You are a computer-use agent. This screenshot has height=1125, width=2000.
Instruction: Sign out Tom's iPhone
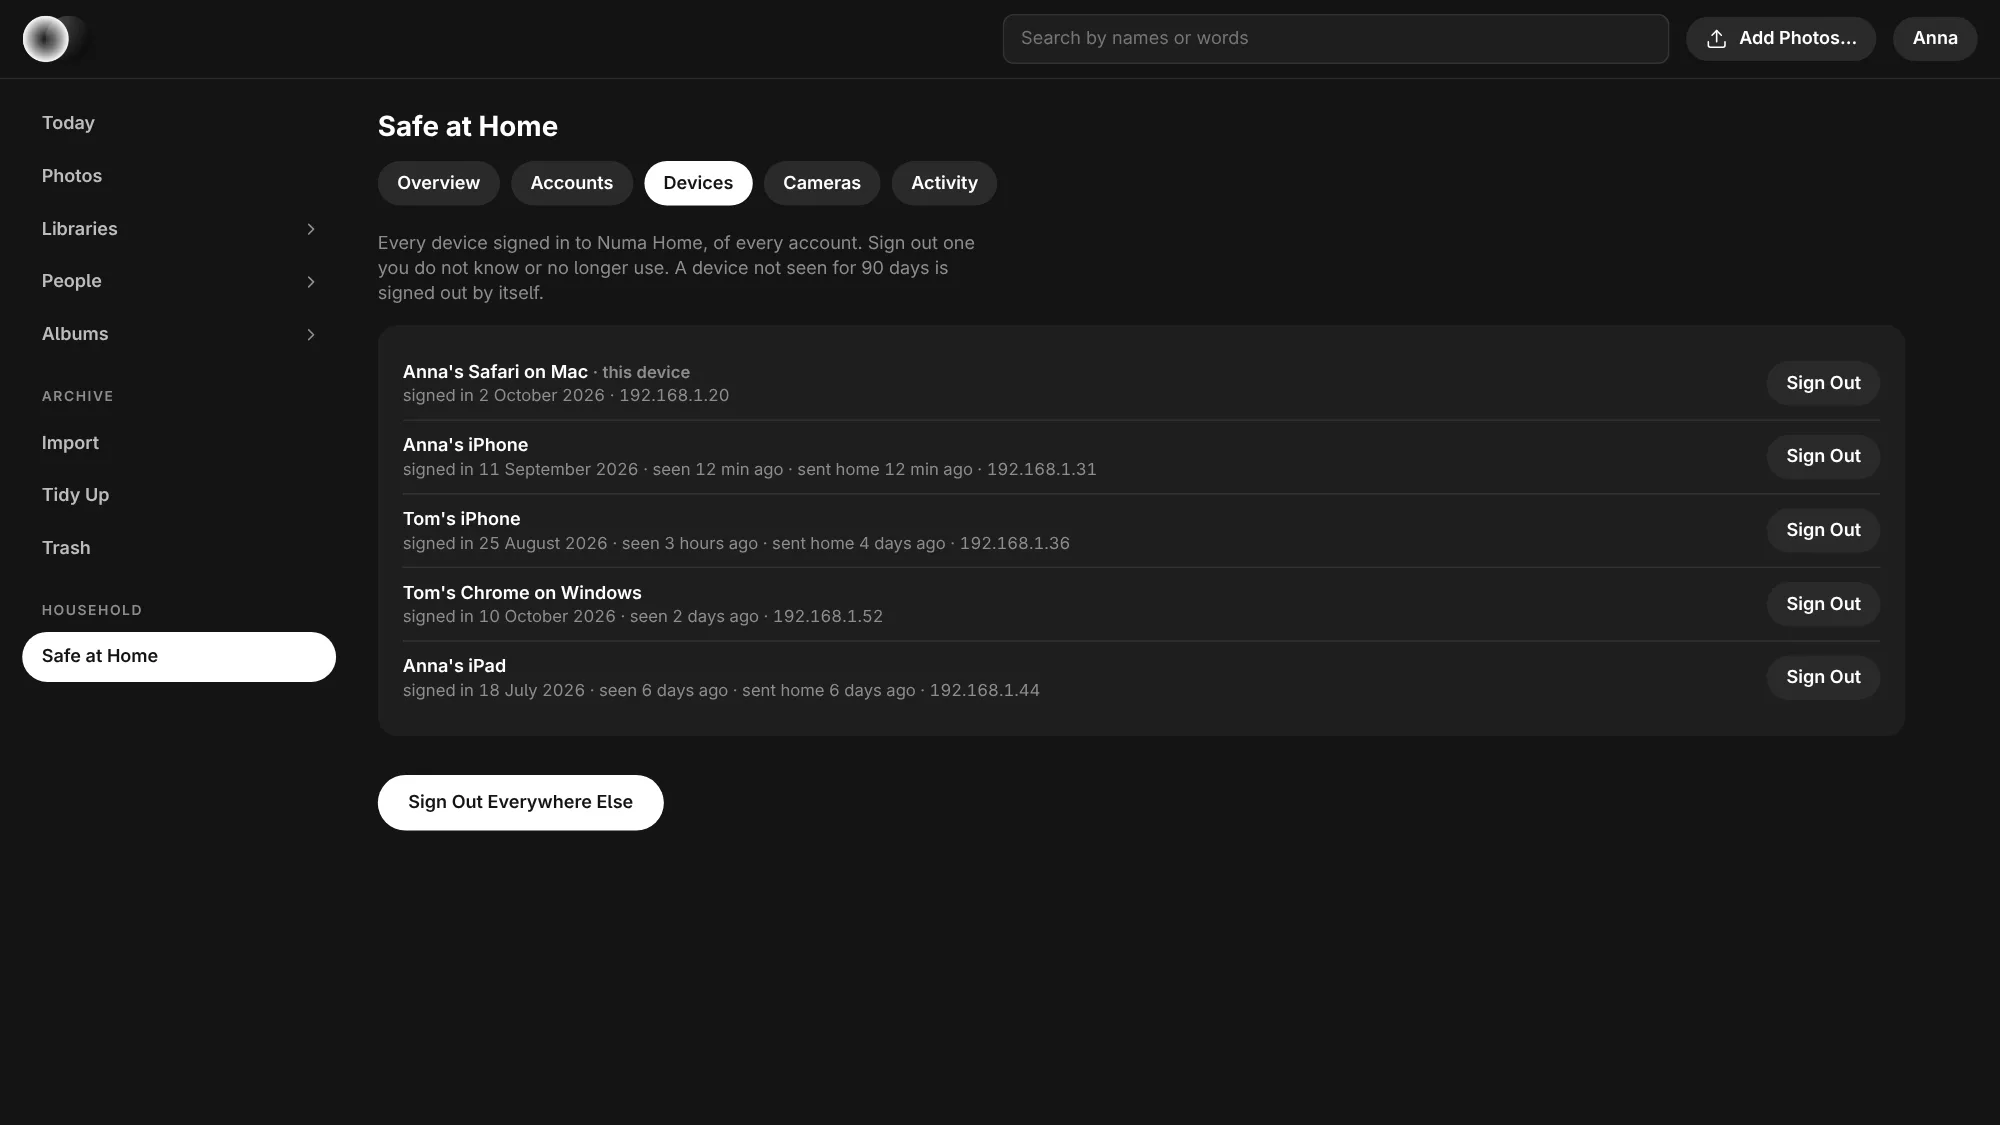point(1823,530)
